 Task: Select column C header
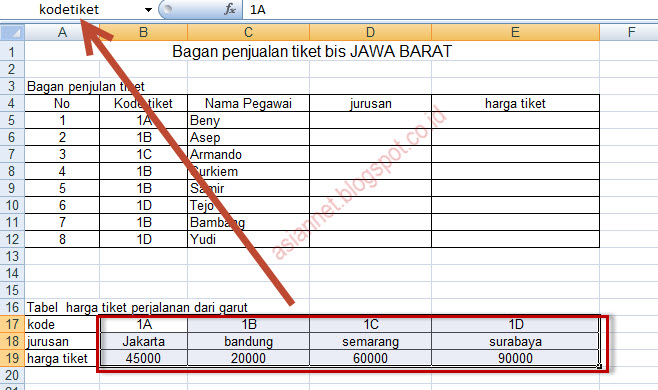tap(248, 32)
